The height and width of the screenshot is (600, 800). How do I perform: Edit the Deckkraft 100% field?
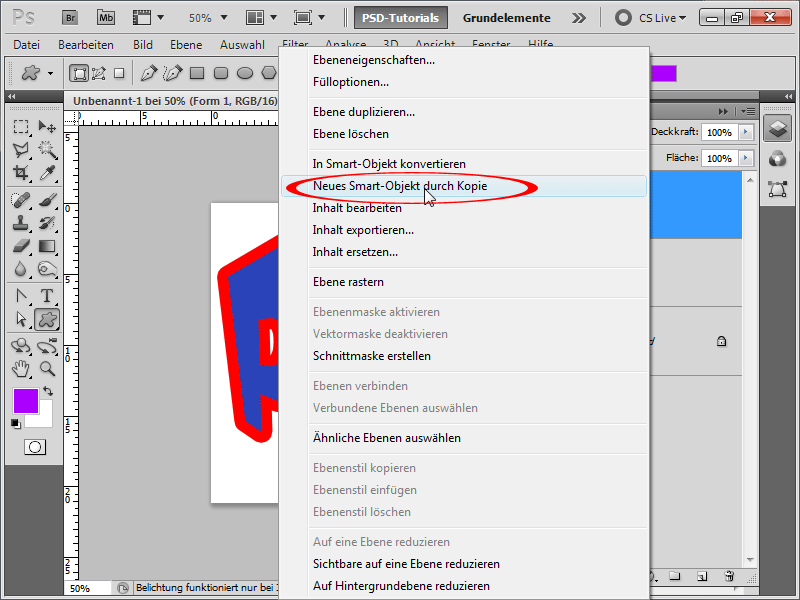point(719,132)
